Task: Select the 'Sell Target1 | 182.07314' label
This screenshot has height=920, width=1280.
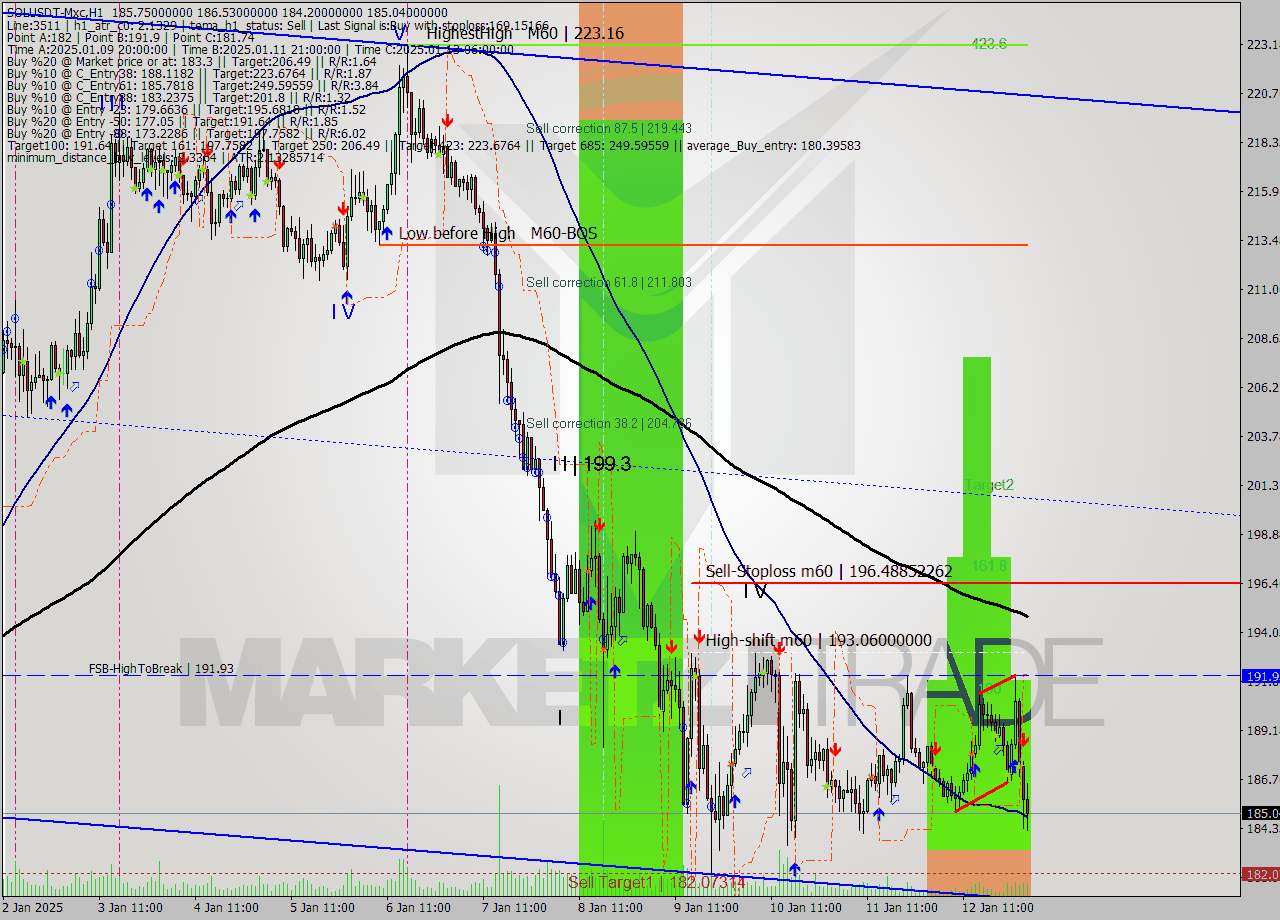Action: click(x=657, y=882)
